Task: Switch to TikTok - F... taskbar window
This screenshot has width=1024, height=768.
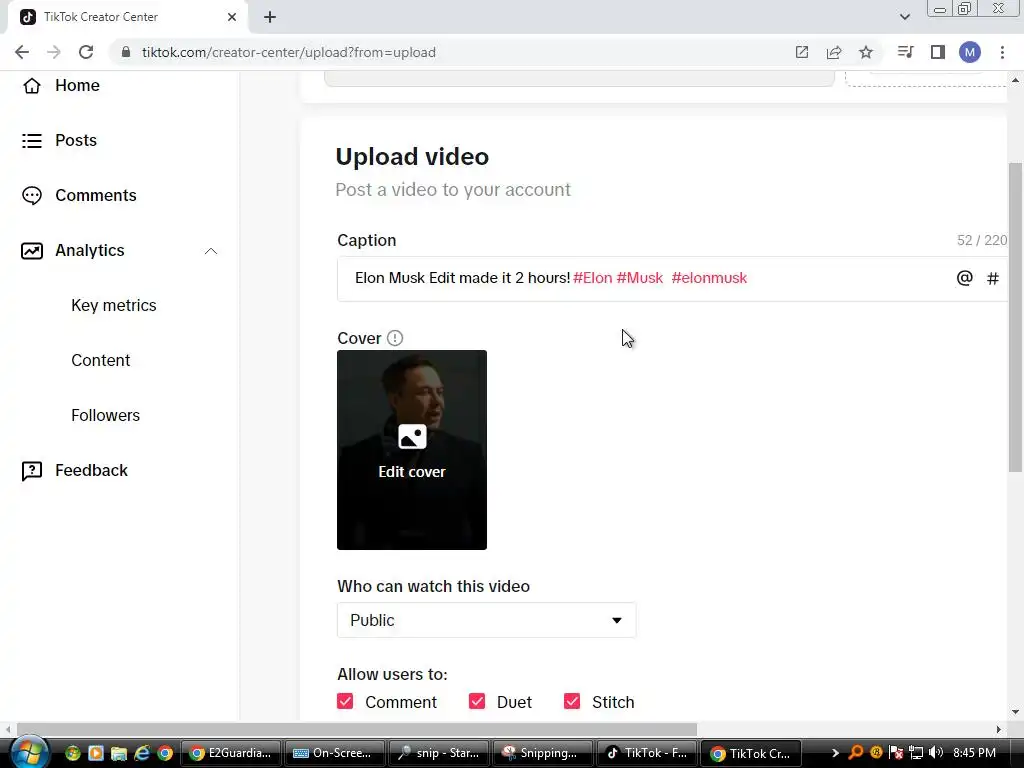Action: (x=647, y=753)
